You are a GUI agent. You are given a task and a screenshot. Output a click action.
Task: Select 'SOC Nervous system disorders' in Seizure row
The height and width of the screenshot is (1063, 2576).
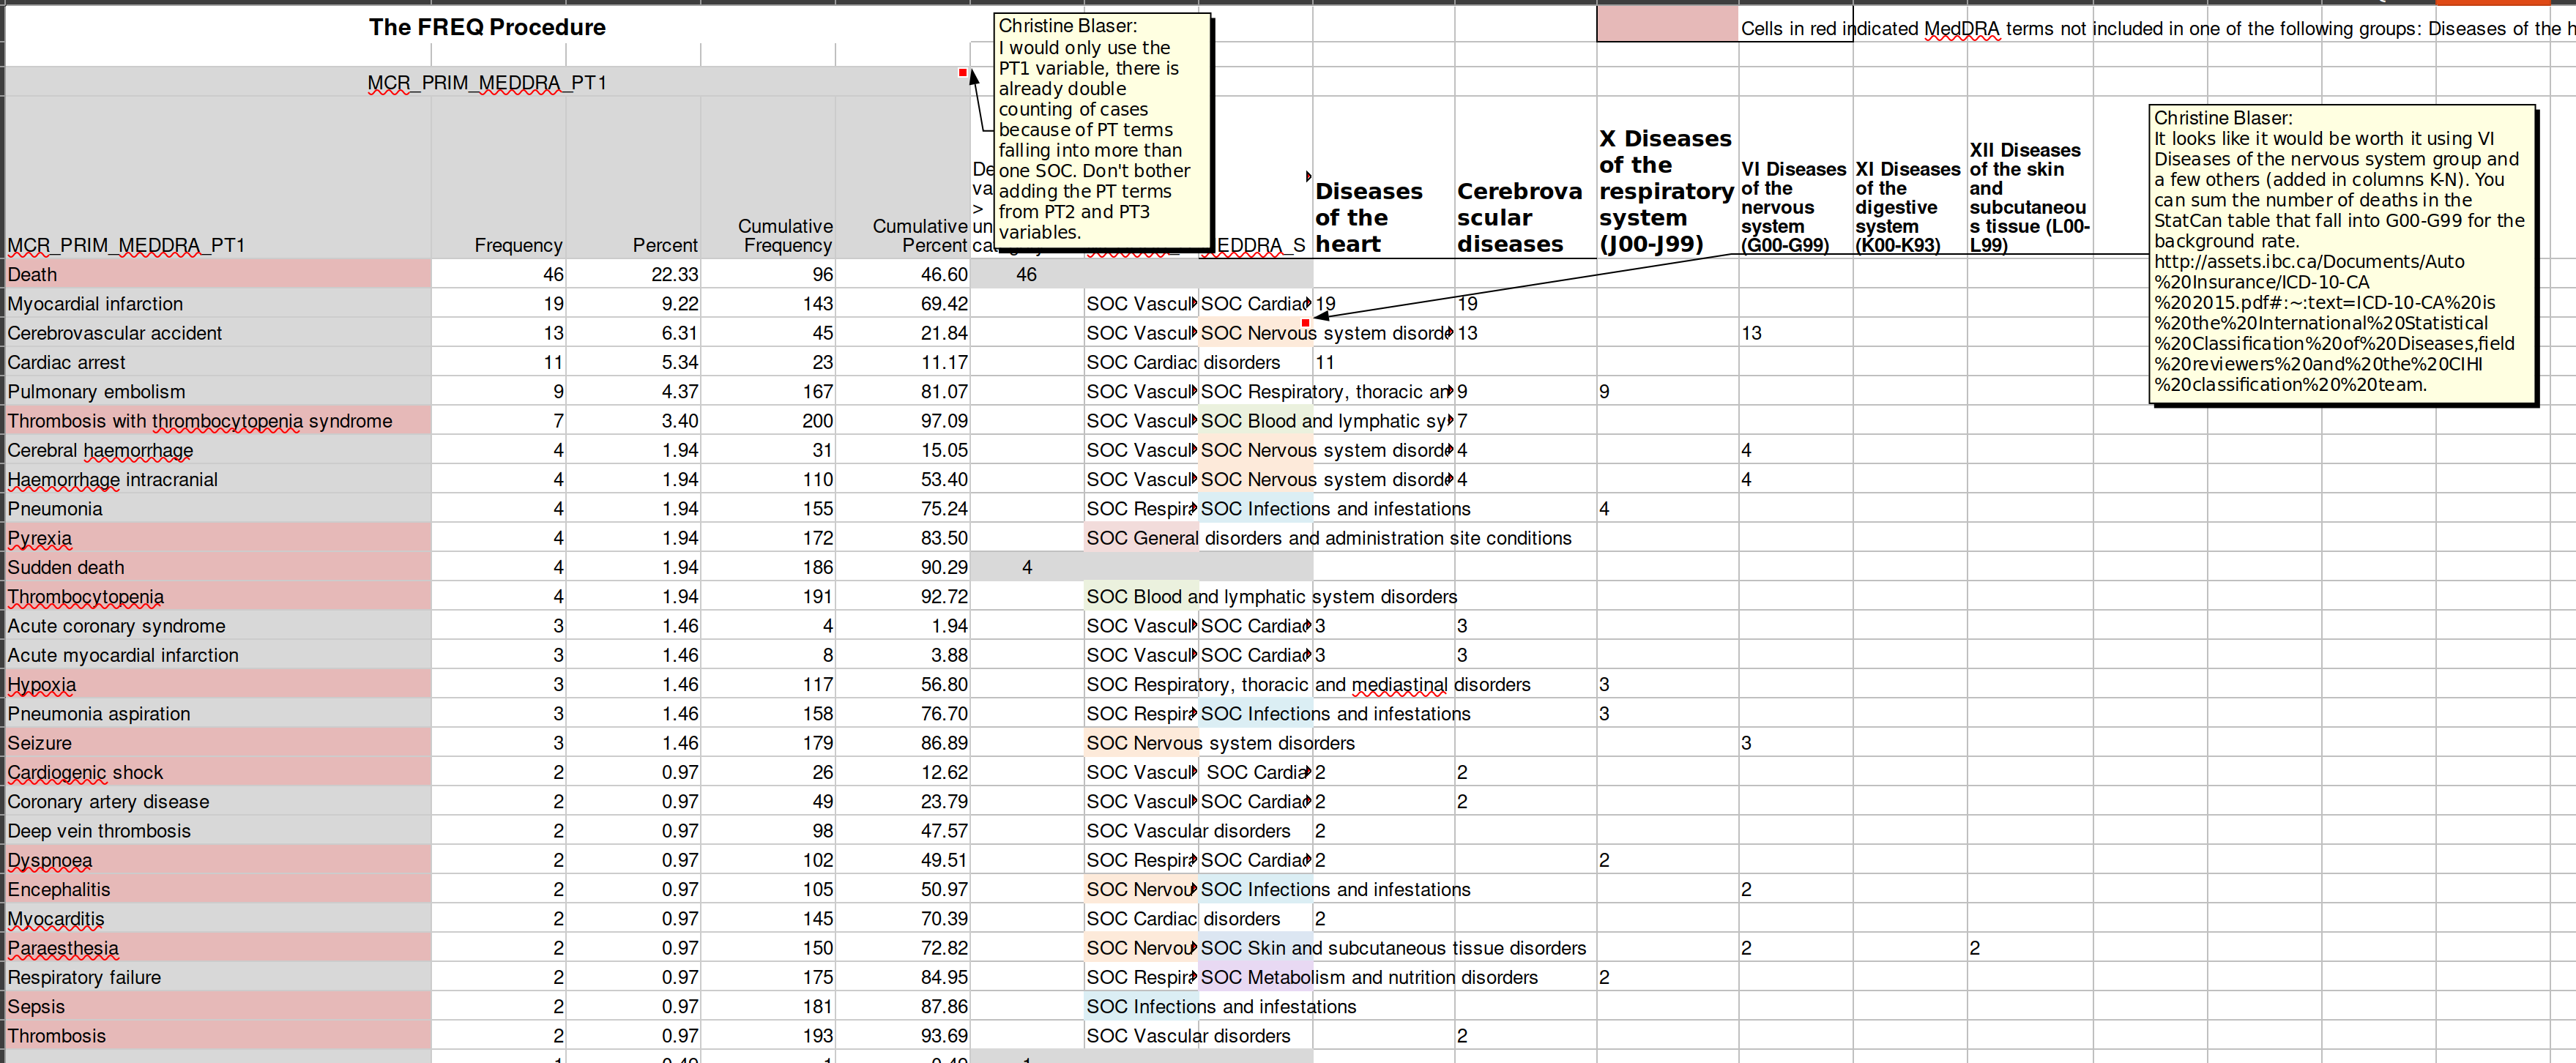1220,743
